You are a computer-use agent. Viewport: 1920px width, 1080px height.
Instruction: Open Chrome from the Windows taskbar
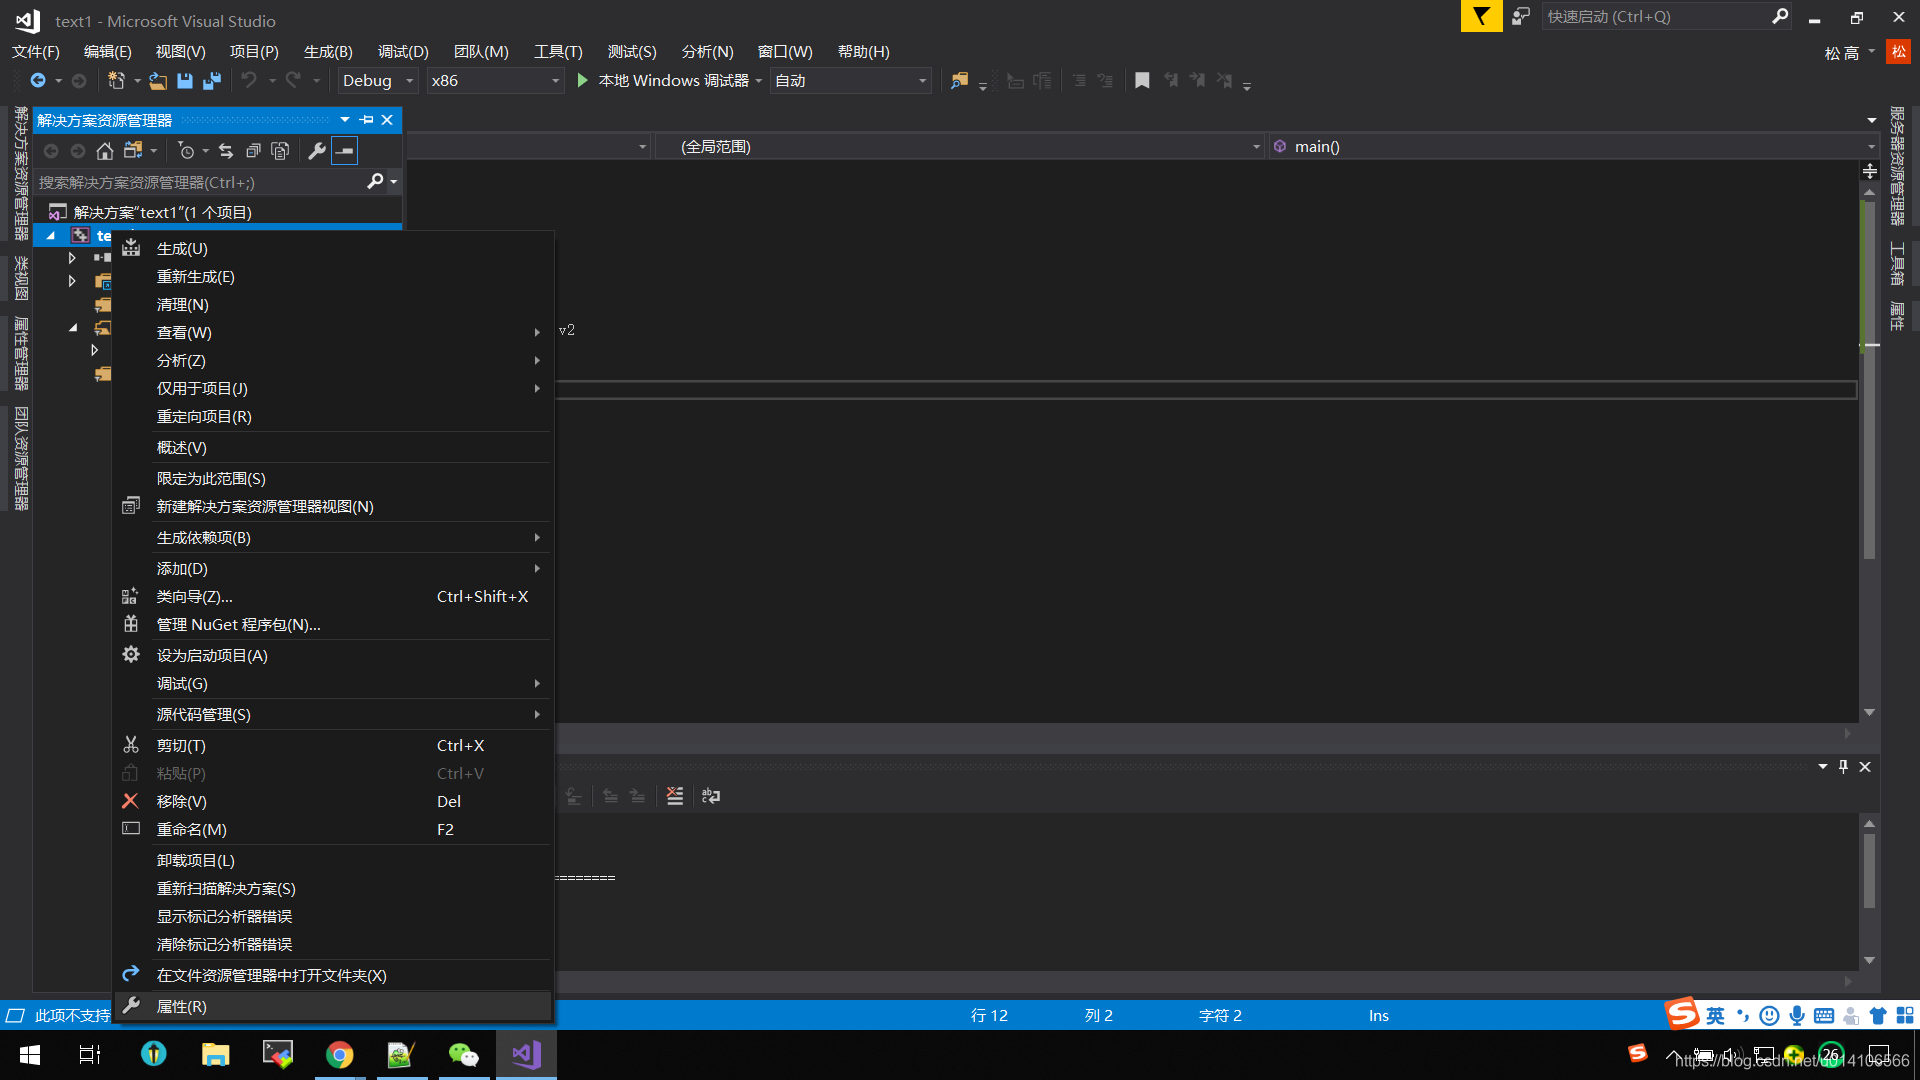point(339,1055)
